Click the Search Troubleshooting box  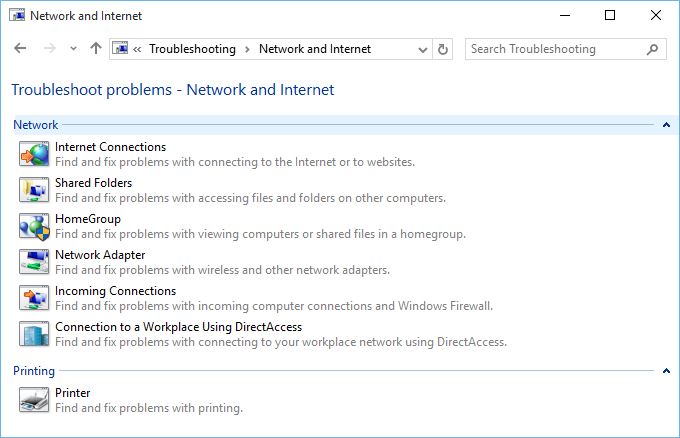pyautogui.click(x=566, y=49)
